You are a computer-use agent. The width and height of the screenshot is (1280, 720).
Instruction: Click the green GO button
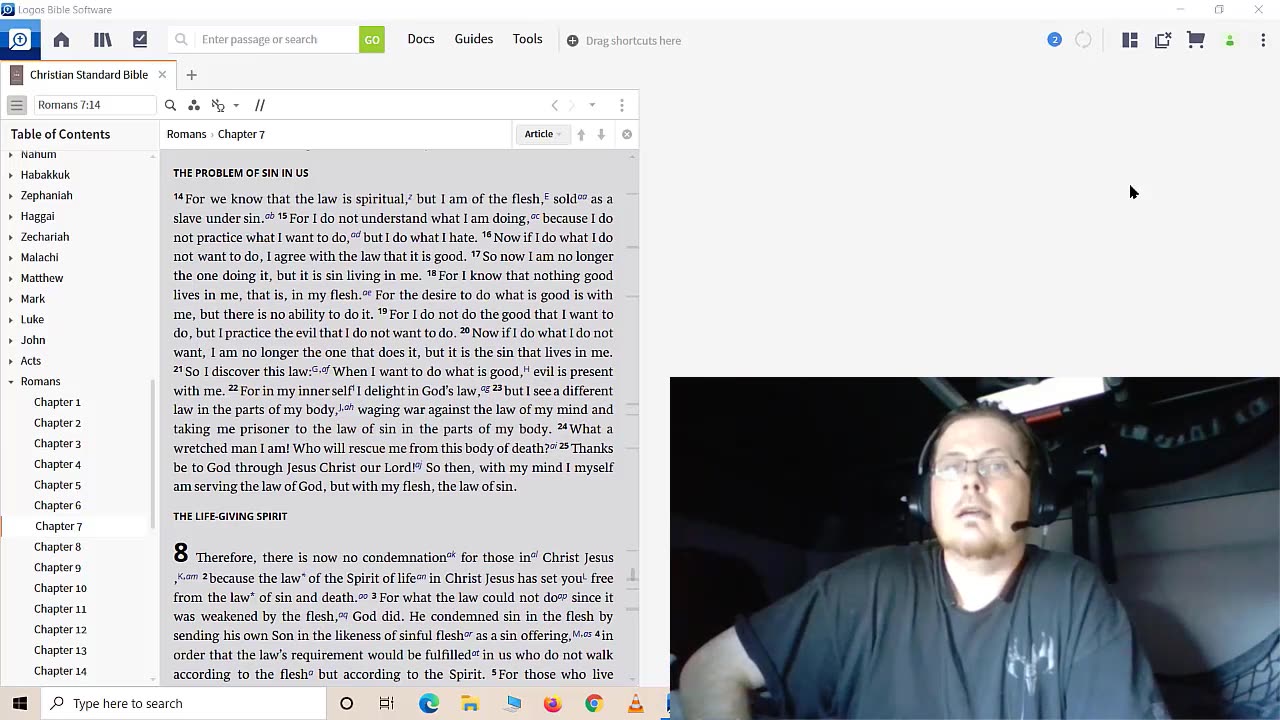click(x=372, y=40)
